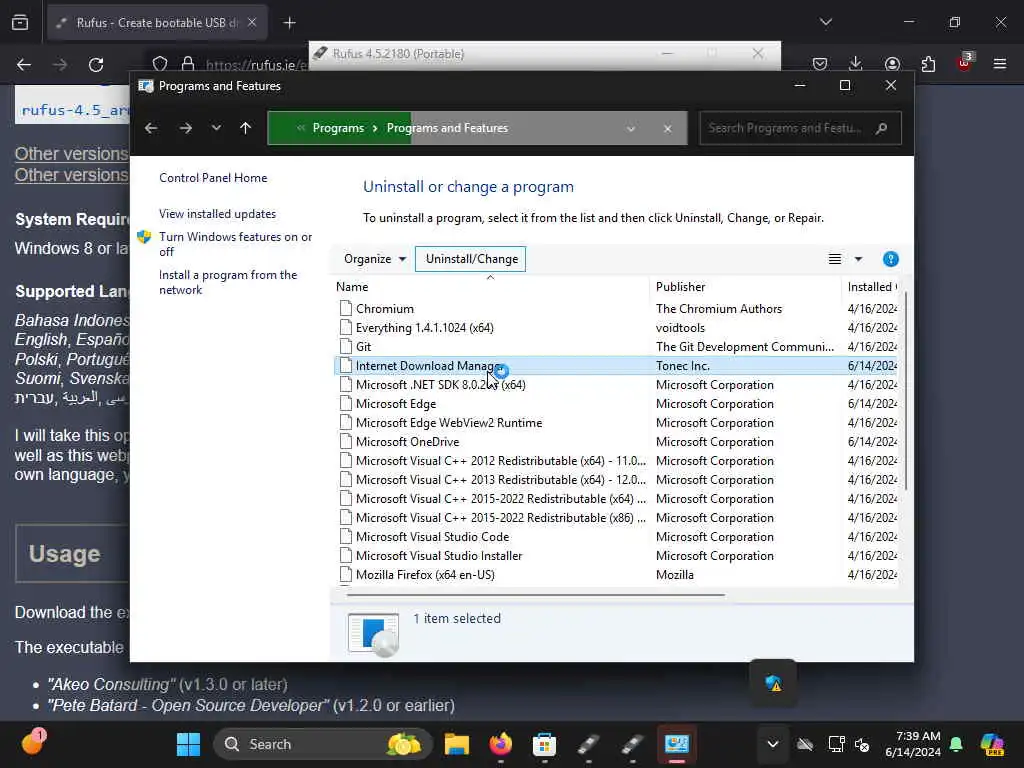This screenshot has height=768, width=1024.
Task: Show hidden tray icons chevron
Action: click(773, 744)
